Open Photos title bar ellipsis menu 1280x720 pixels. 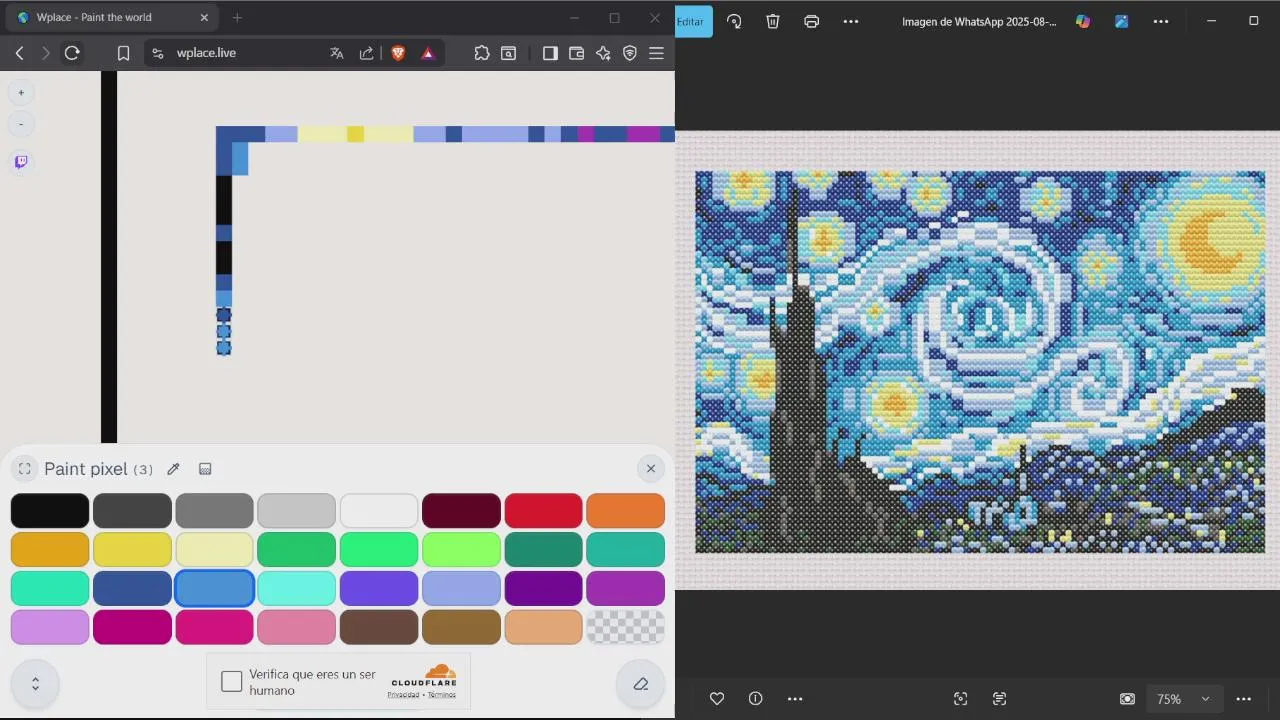click(x=1161, y=21)
